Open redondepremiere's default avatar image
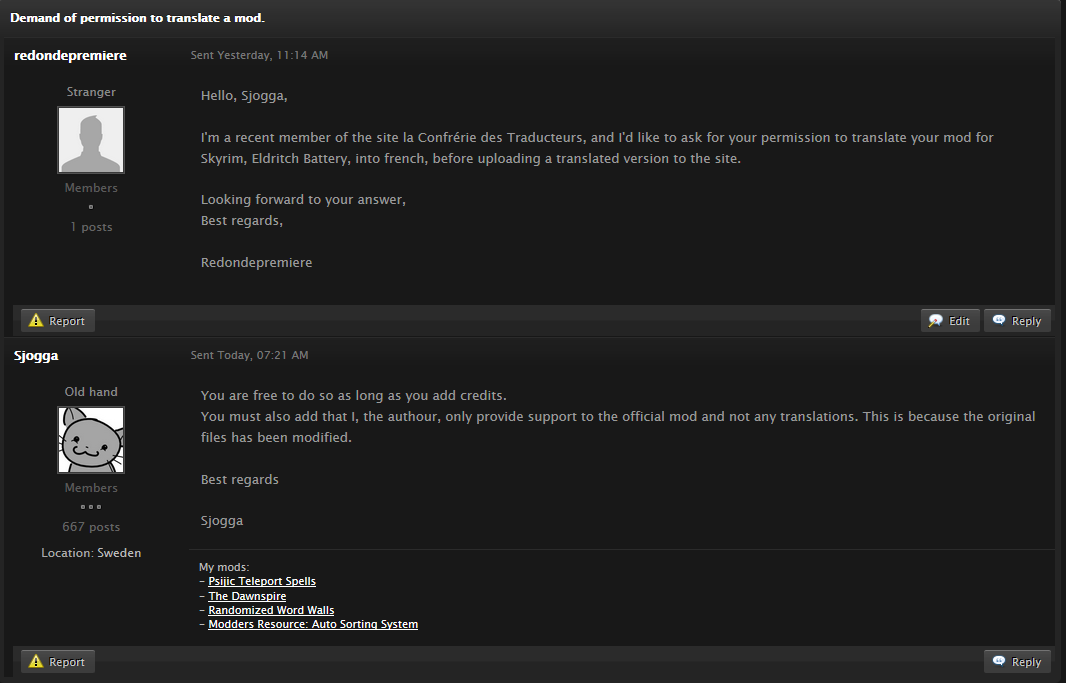This screenshot has height=683, width=1066. coord(91,141)
